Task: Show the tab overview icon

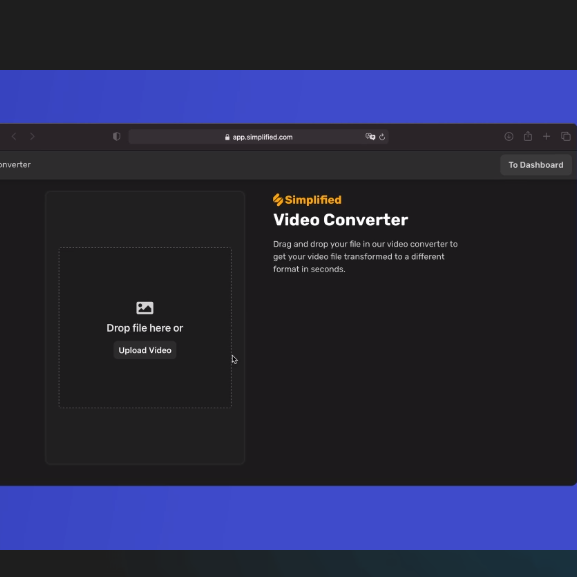Action: pos(566,137)
